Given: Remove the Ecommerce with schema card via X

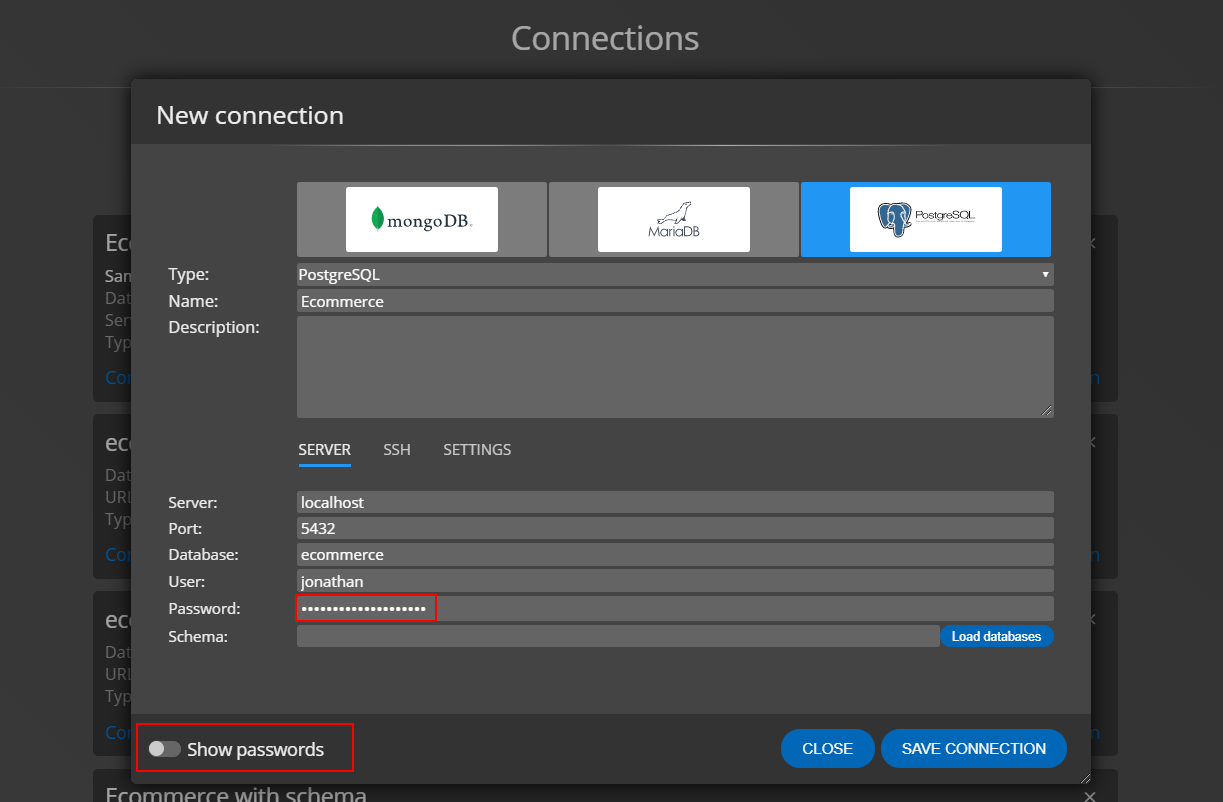Looking at the screenshot, I should tap(1091, 796).
